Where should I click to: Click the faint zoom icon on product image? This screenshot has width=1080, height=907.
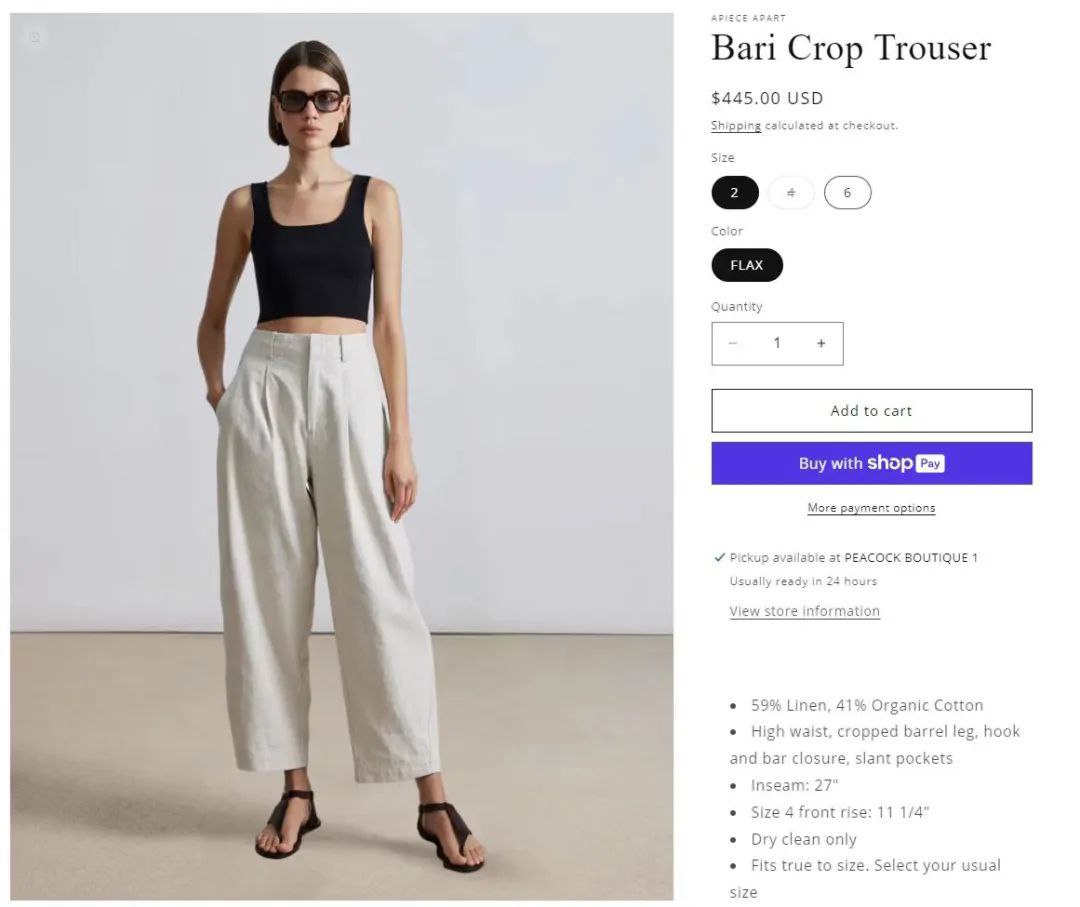coord(35,39)
